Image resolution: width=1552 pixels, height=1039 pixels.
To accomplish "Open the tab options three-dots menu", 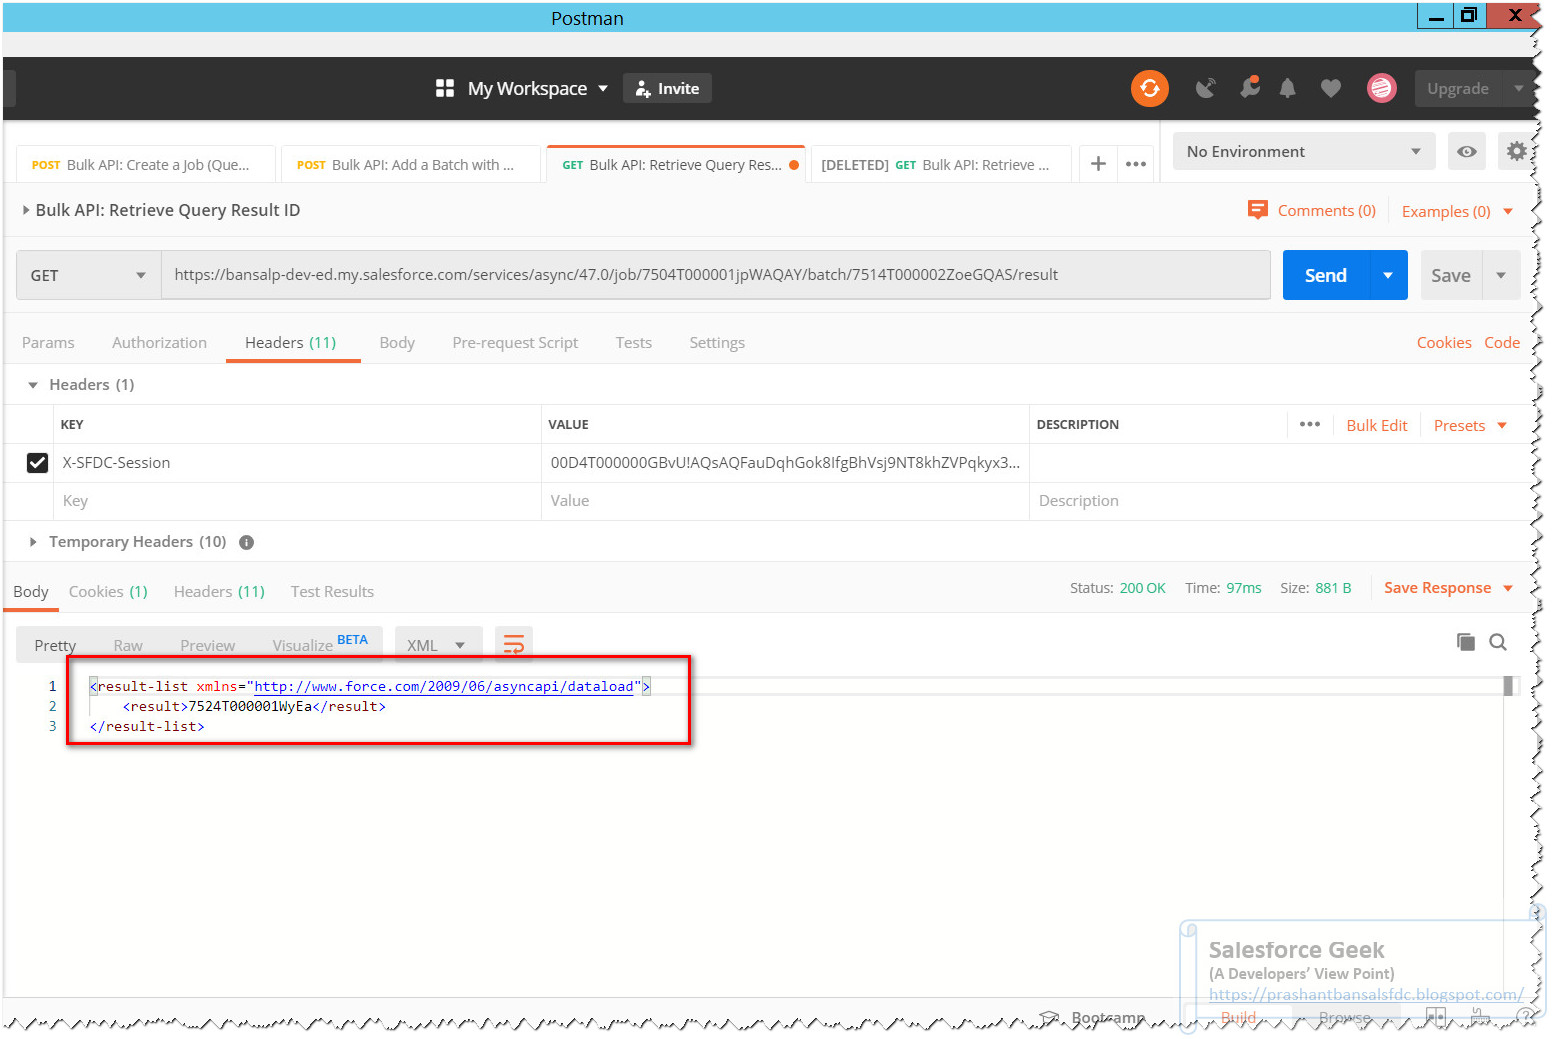I will [x=1135, y=164].
